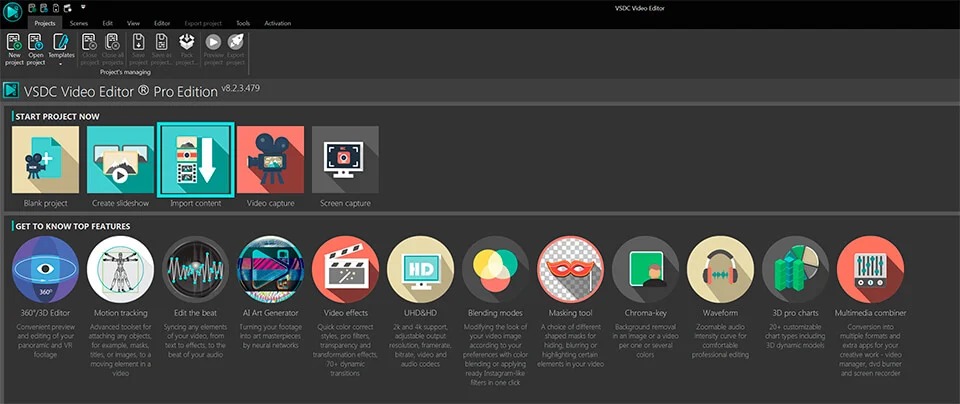Image resolution: width=960 pixels, height=404 pixels.
Task: Switch to the Projects ribbon tab
Action: point(45,23)
